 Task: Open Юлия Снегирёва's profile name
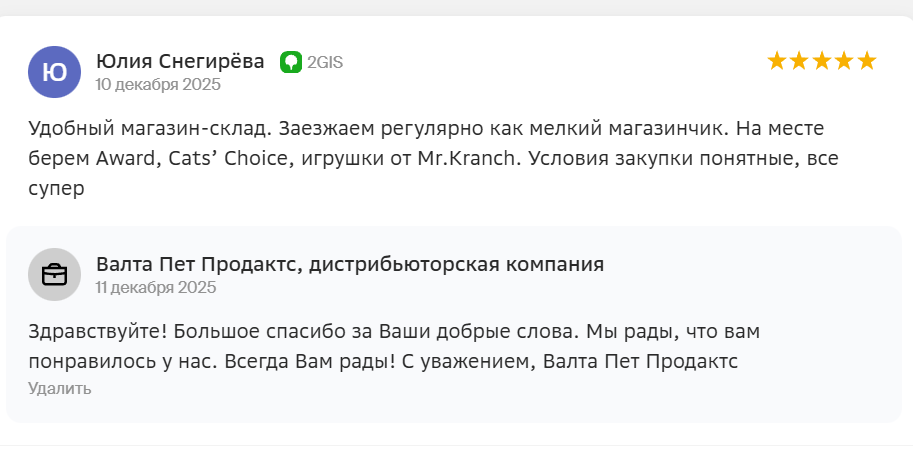(x=180, y=62)
